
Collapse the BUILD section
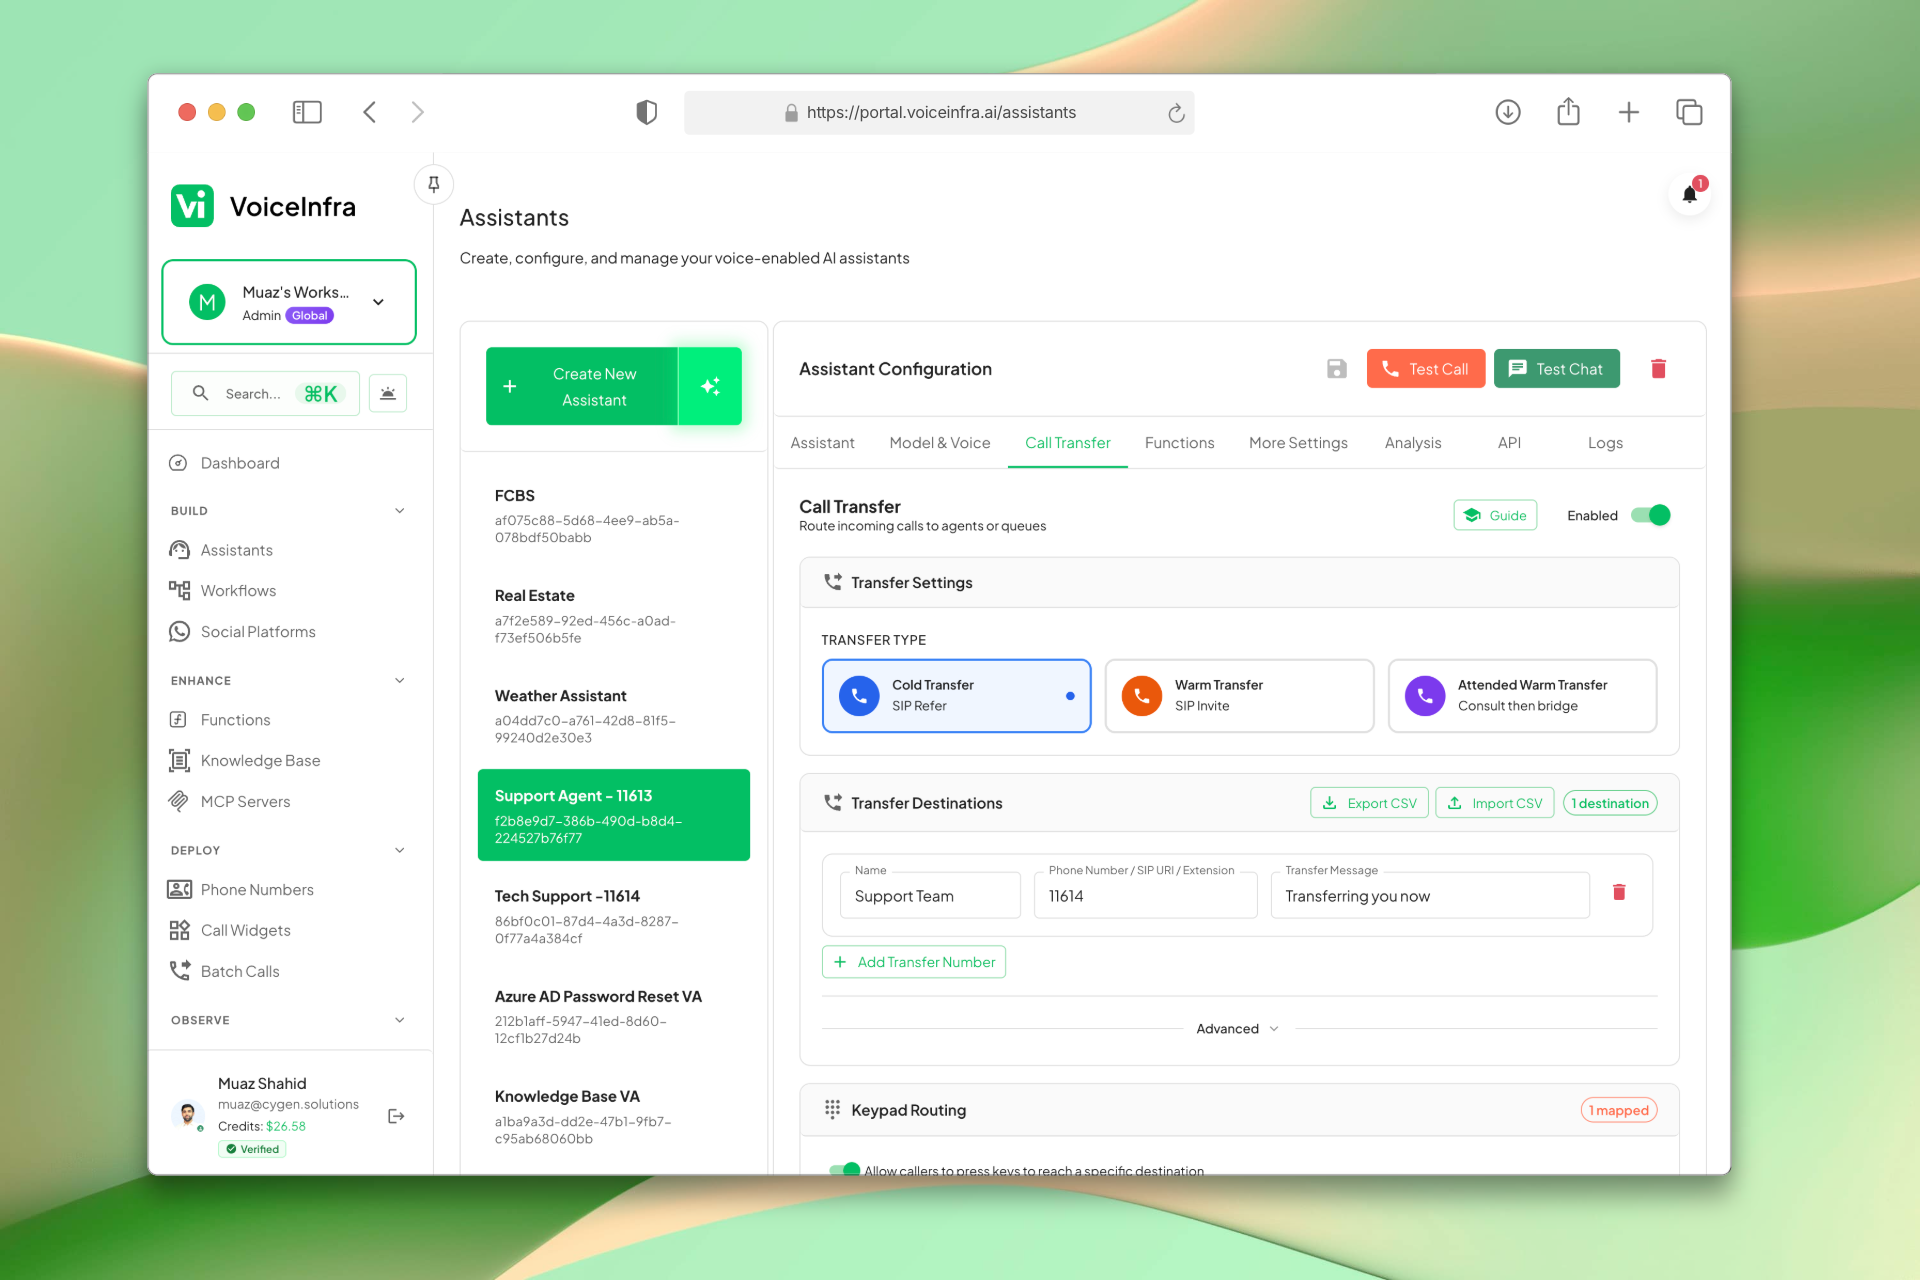coord(400,511)
